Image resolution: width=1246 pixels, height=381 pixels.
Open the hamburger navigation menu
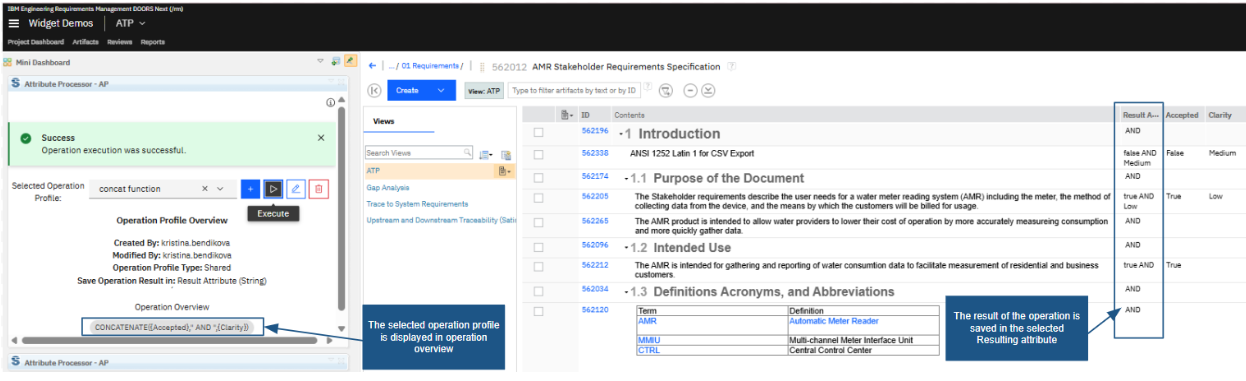click(x=14, y=23)
